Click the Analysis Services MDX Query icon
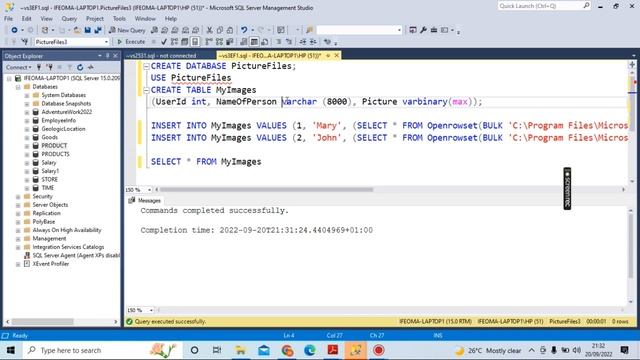Viewport: 640px width, 360px height. point(164,30)
